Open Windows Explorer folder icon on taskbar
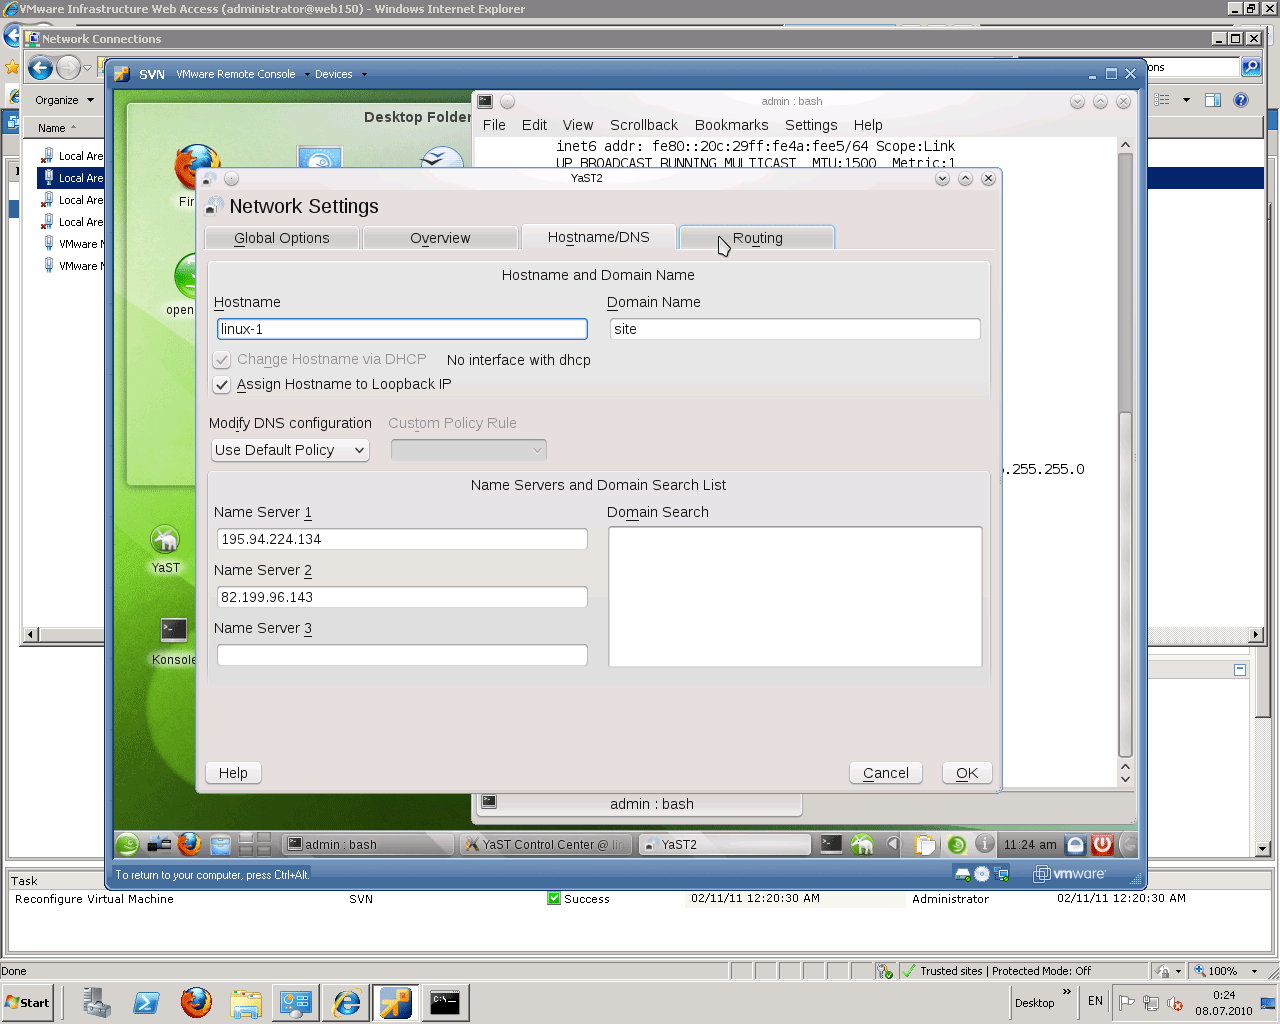This screenshot has width=1280, height=1024. pos(246,1002)
